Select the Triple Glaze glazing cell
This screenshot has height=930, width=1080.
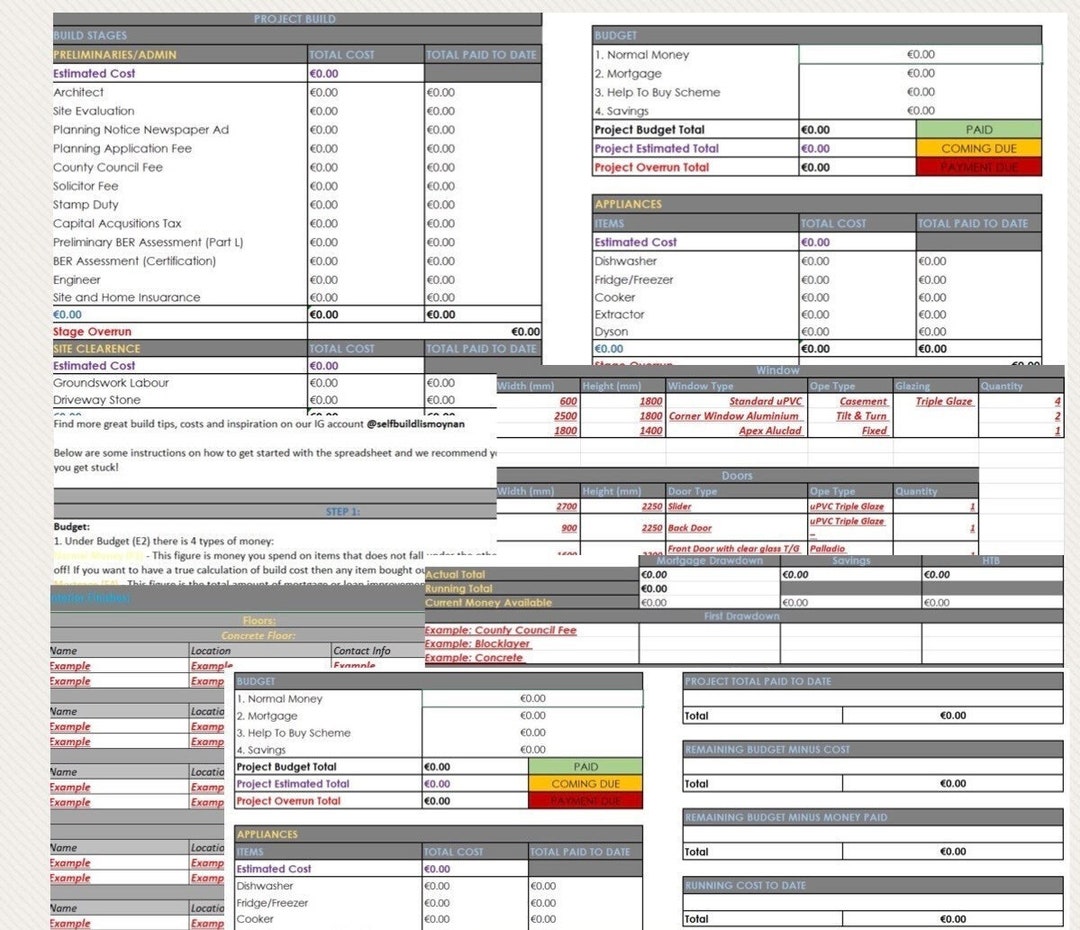click(x=932, y=400)
